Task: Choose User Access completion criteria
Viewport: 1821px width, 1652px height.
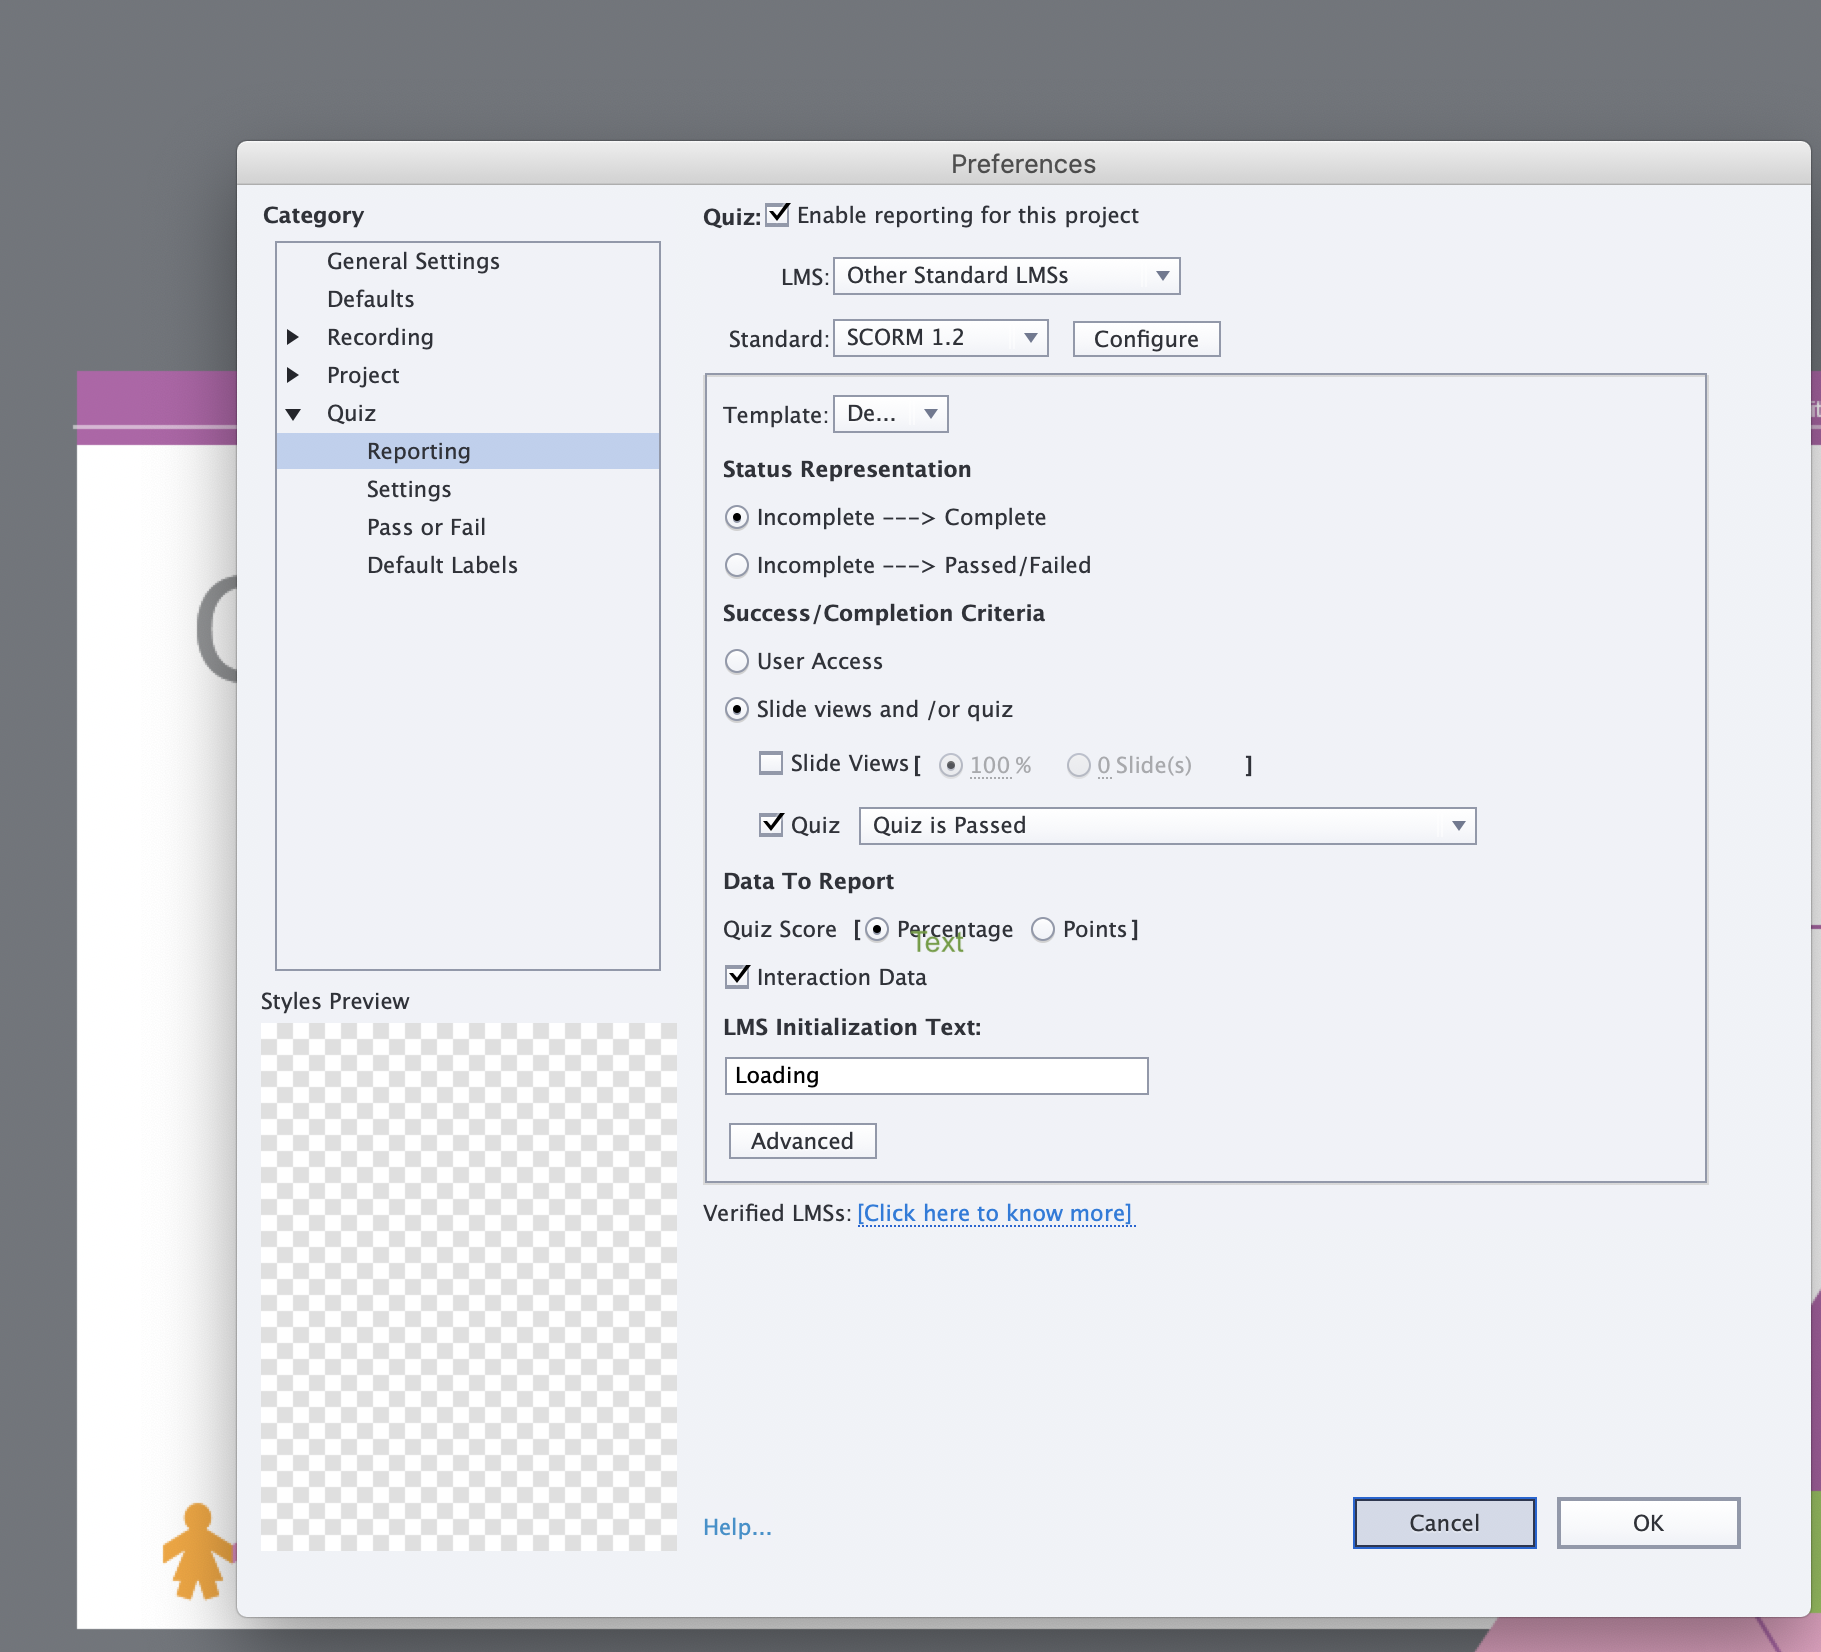Action: click(x=737, y=662)
